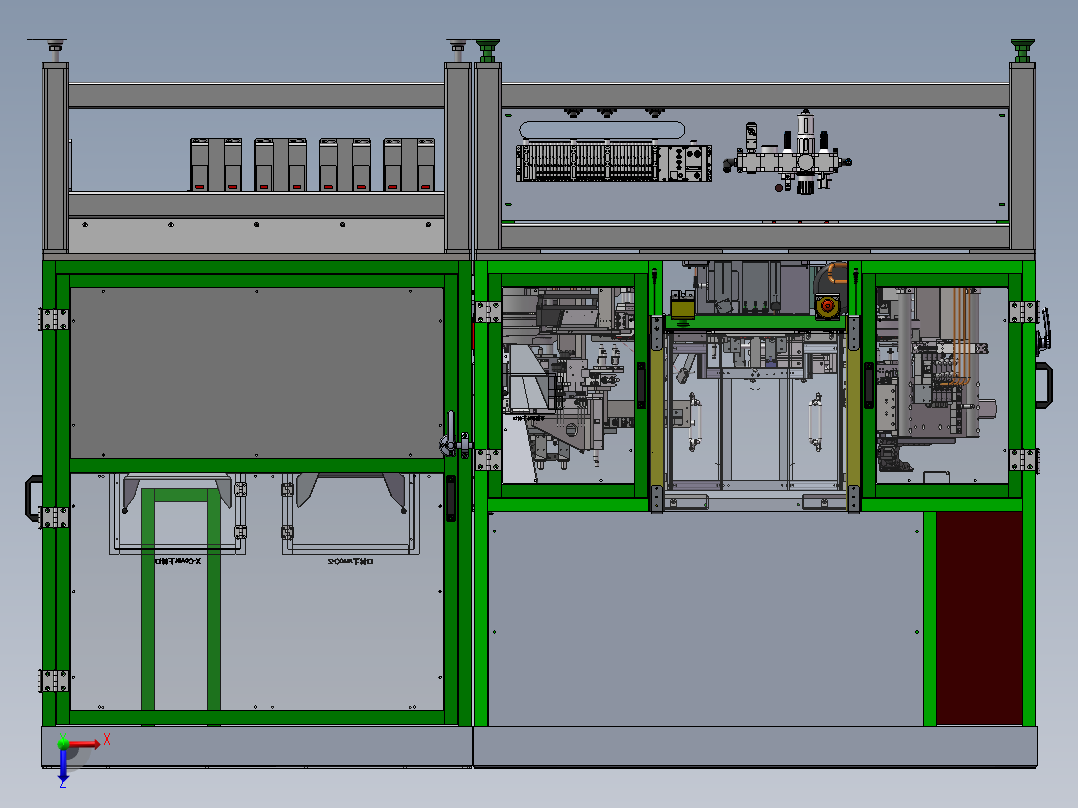The height and width of the screenshot is (808, 1078).
Task: Pick the grey base plate under the left cabinet
Action: pyautogui.click(x=257, y=746)
